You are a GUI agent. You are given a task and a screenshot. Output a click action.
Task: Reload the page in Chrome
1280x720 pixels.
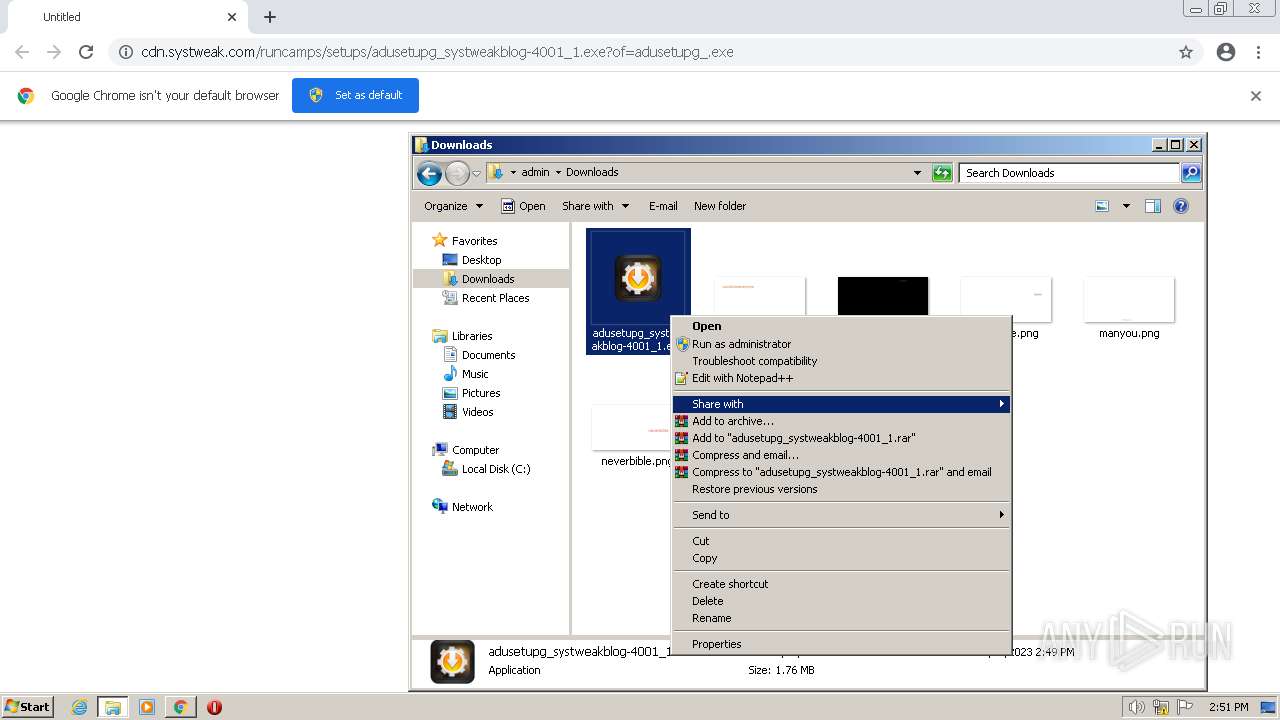tap(86, 52)
